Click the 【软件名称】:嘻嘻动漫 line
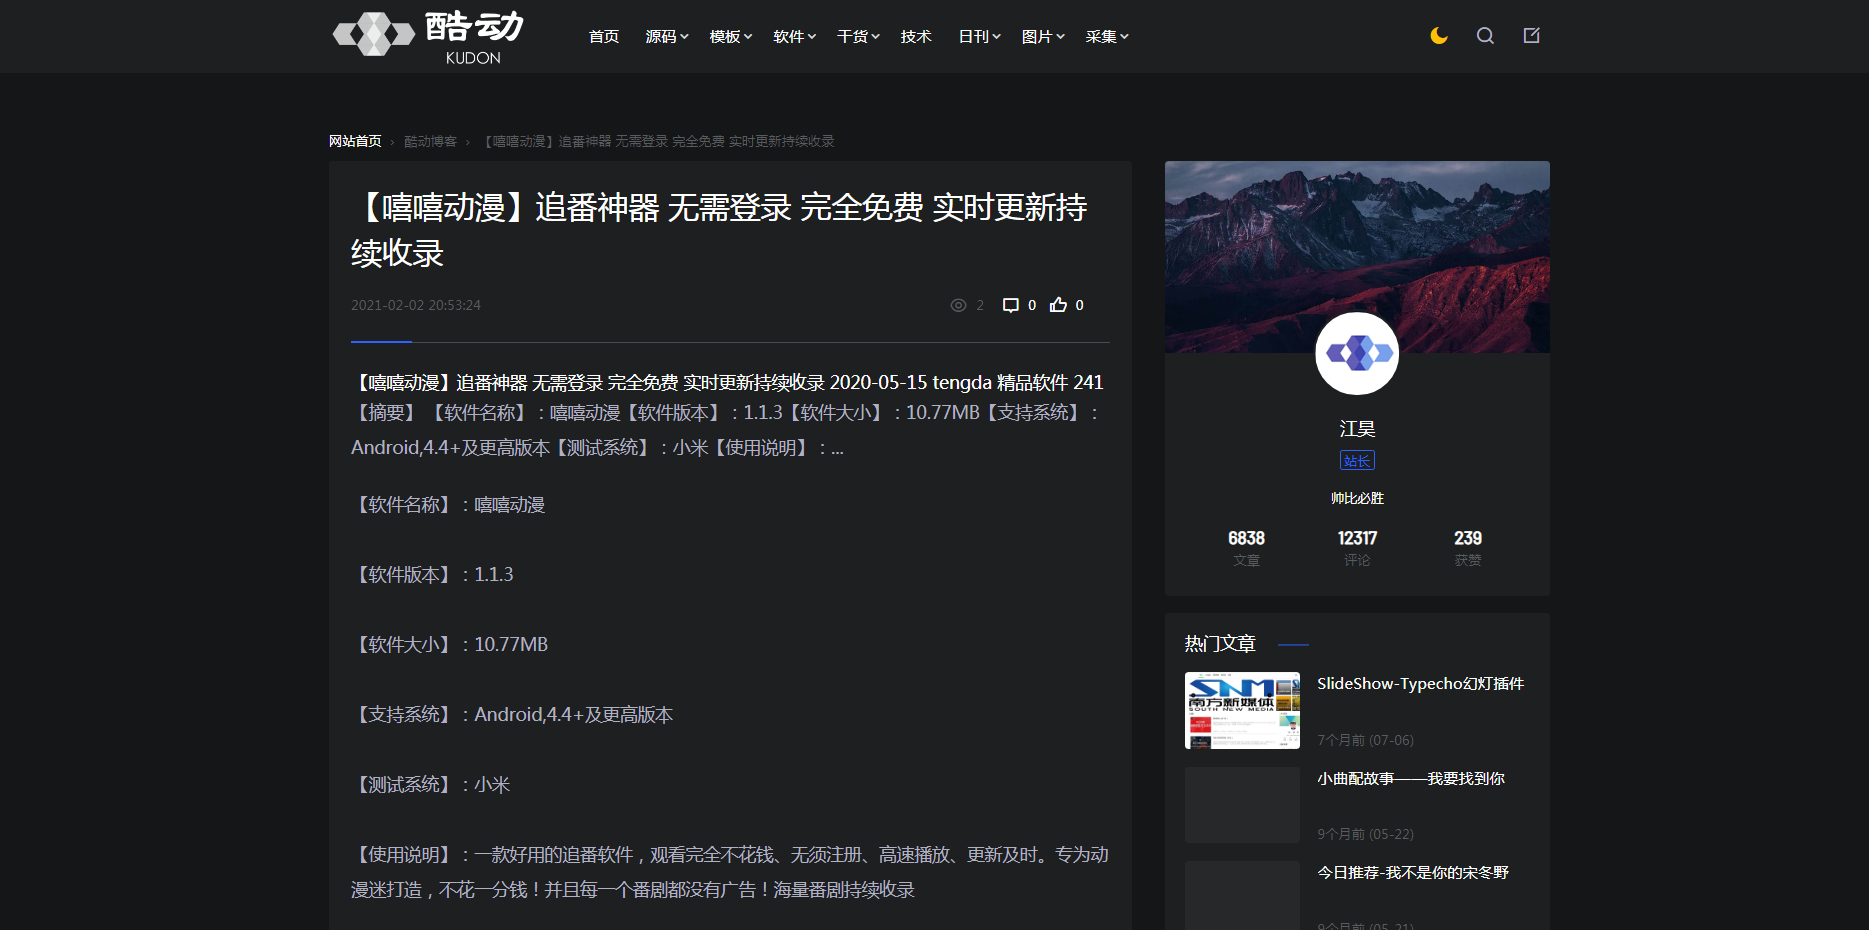This screenshot has width=1869, height=930. [x=448, y=505]
